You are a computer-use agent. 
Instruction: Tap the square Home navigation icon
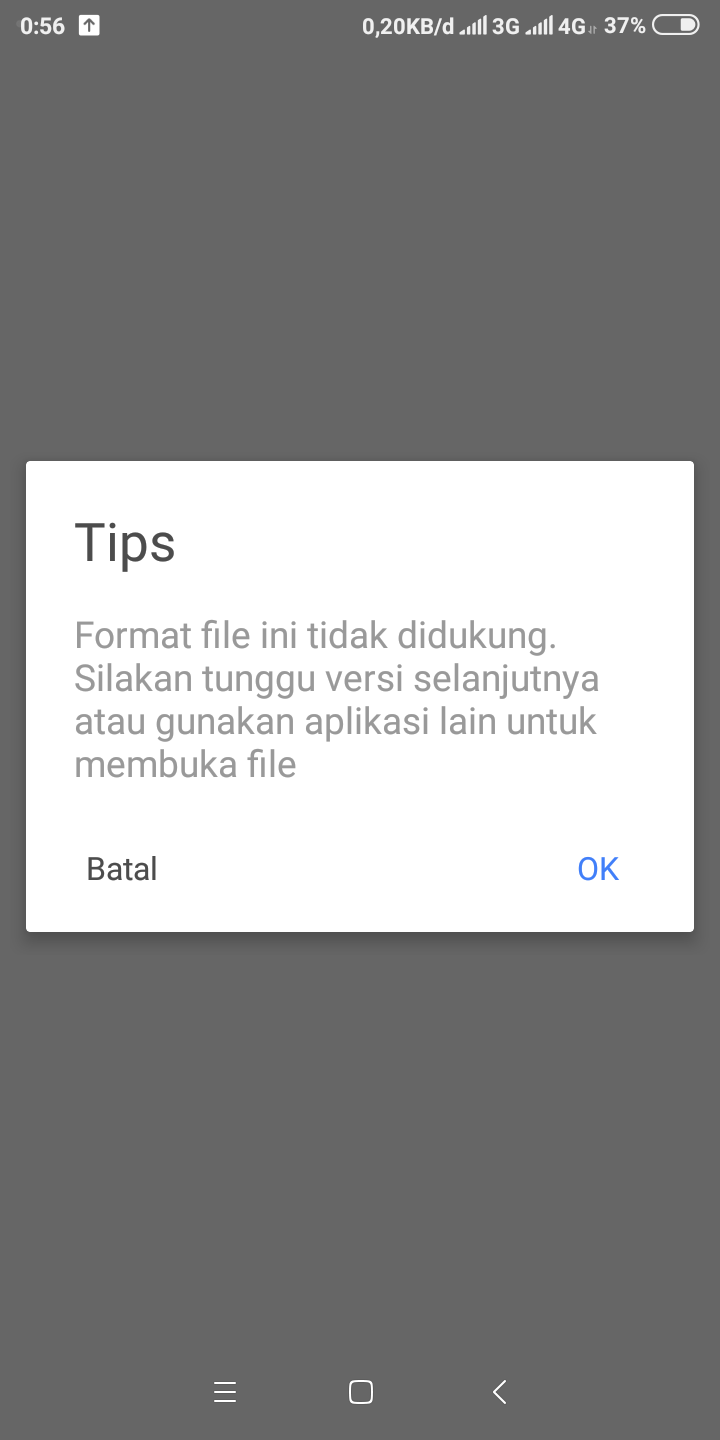click(361, 1392)
